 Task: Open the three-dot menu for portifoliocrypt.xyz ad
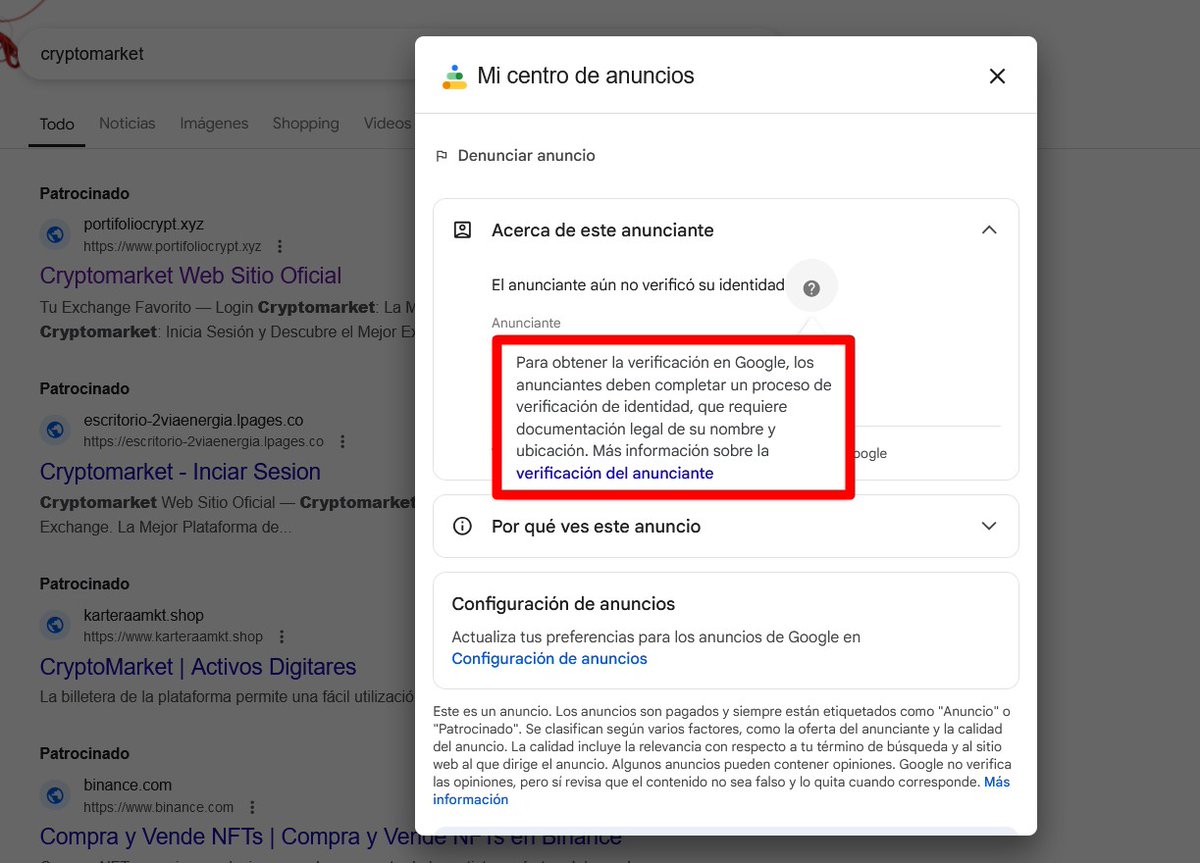pos(280,246)
